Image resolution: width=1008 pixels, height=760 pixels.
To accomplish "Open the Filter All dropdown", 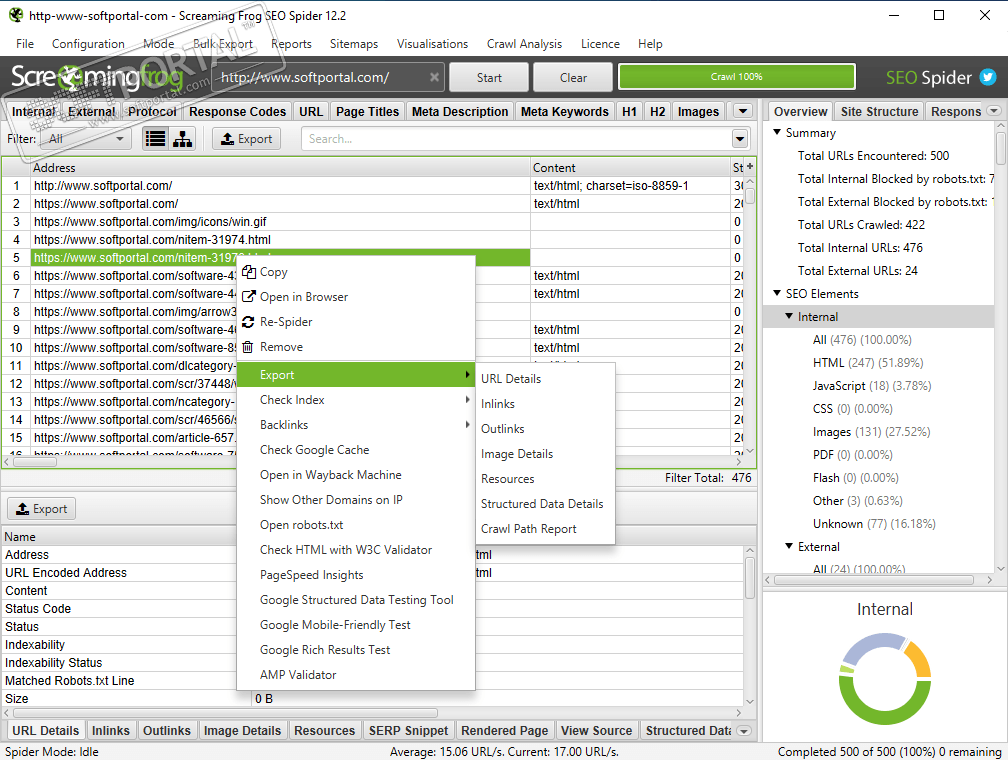I will point(86,139).
